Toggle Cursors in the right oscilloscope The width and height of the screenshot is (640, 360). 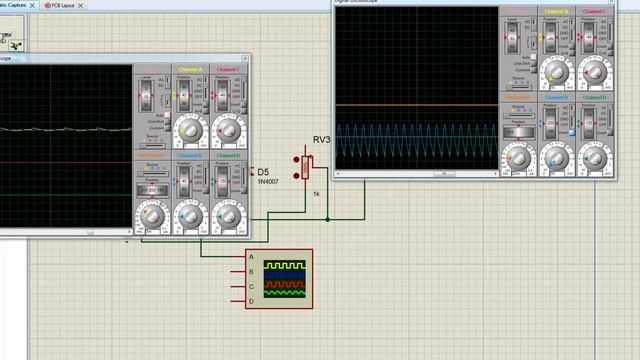(x=533, y=70)
